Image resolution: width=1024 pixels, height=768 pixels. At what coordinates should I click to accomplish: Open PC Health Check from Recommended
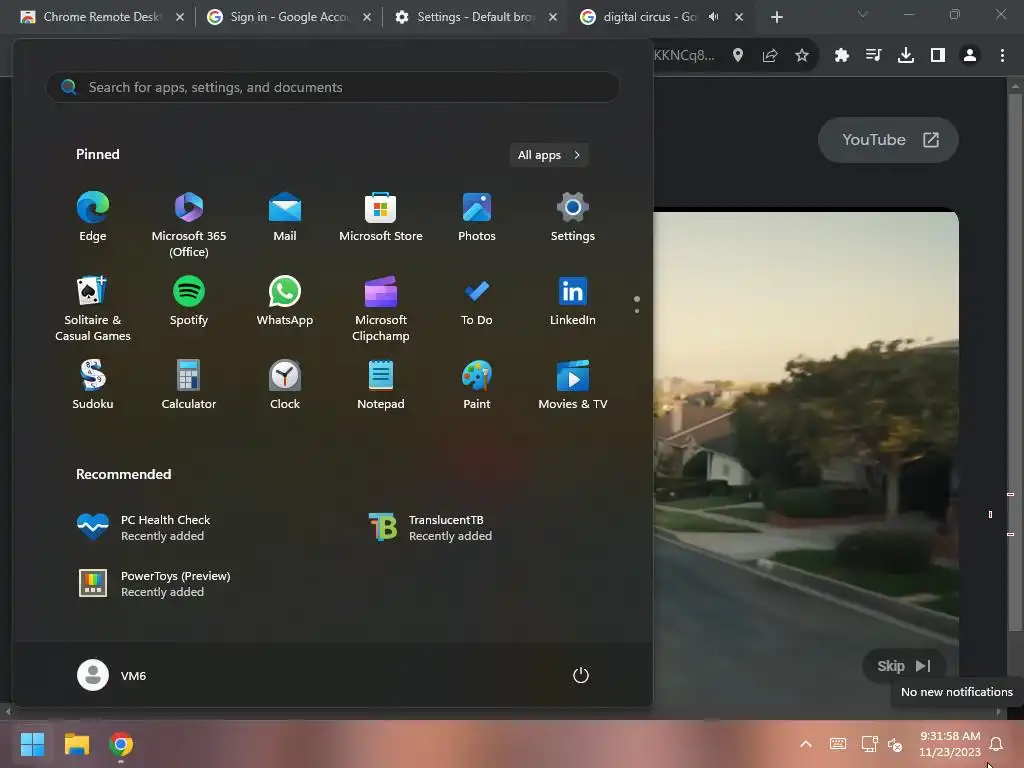coord(144,527)
